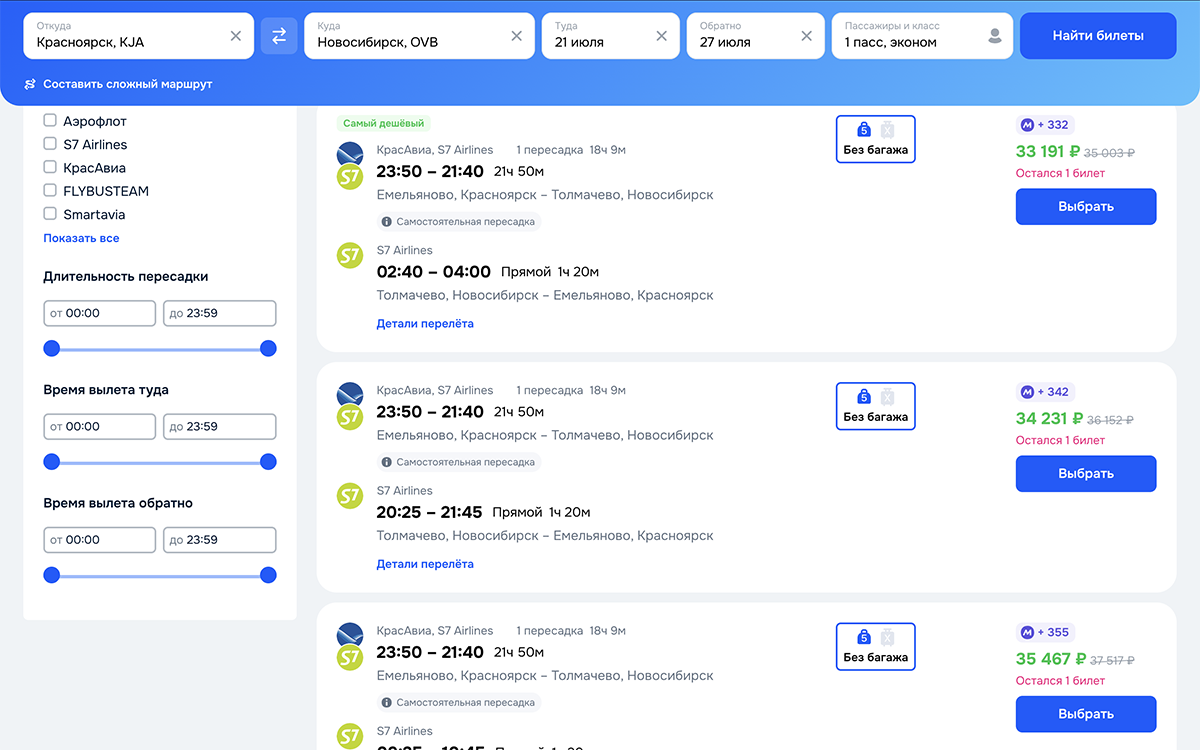Edit the Куда destination field

(420, 36)
